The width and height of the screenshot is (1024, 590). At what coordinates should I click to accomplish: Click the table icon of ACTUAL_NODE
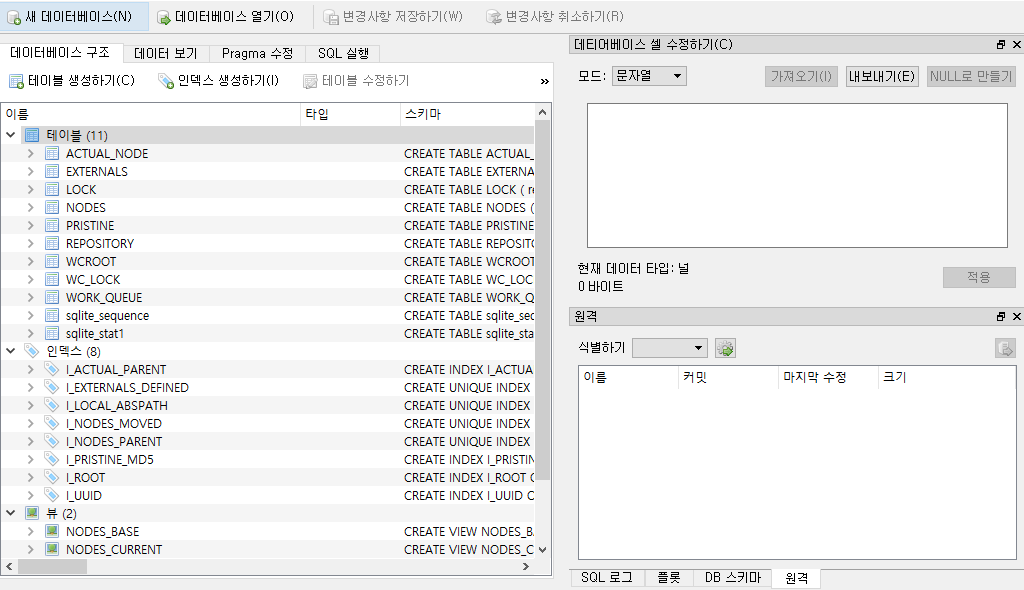pos(52,154)
